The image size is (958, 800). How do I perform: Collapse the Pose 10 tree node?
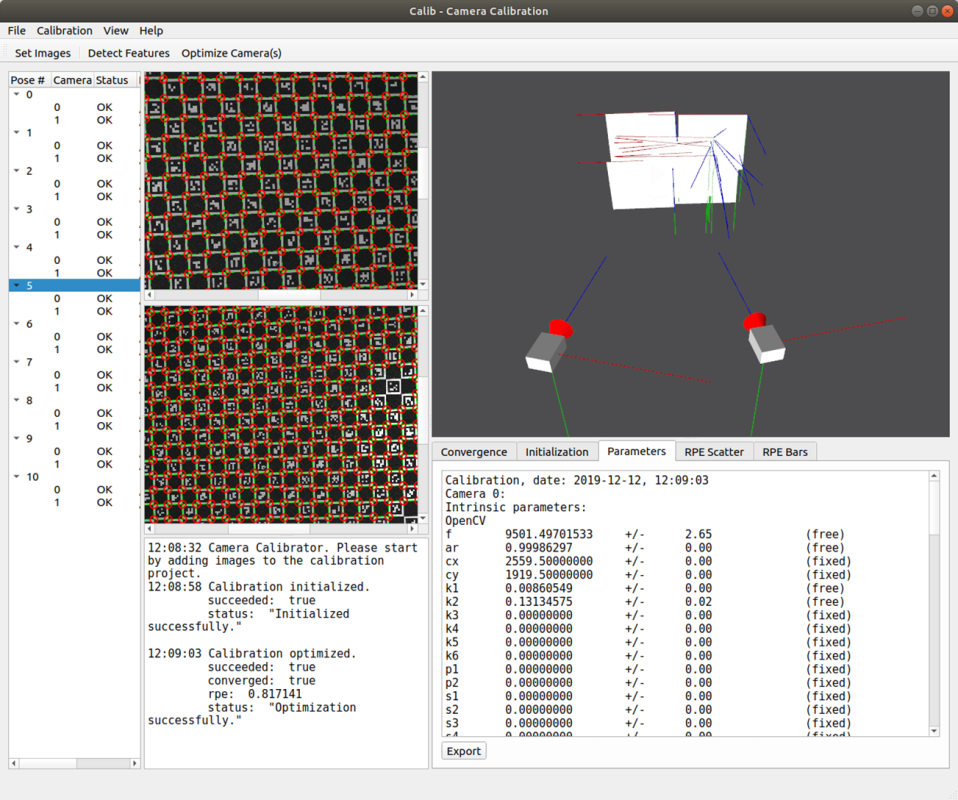pos(17,477)
